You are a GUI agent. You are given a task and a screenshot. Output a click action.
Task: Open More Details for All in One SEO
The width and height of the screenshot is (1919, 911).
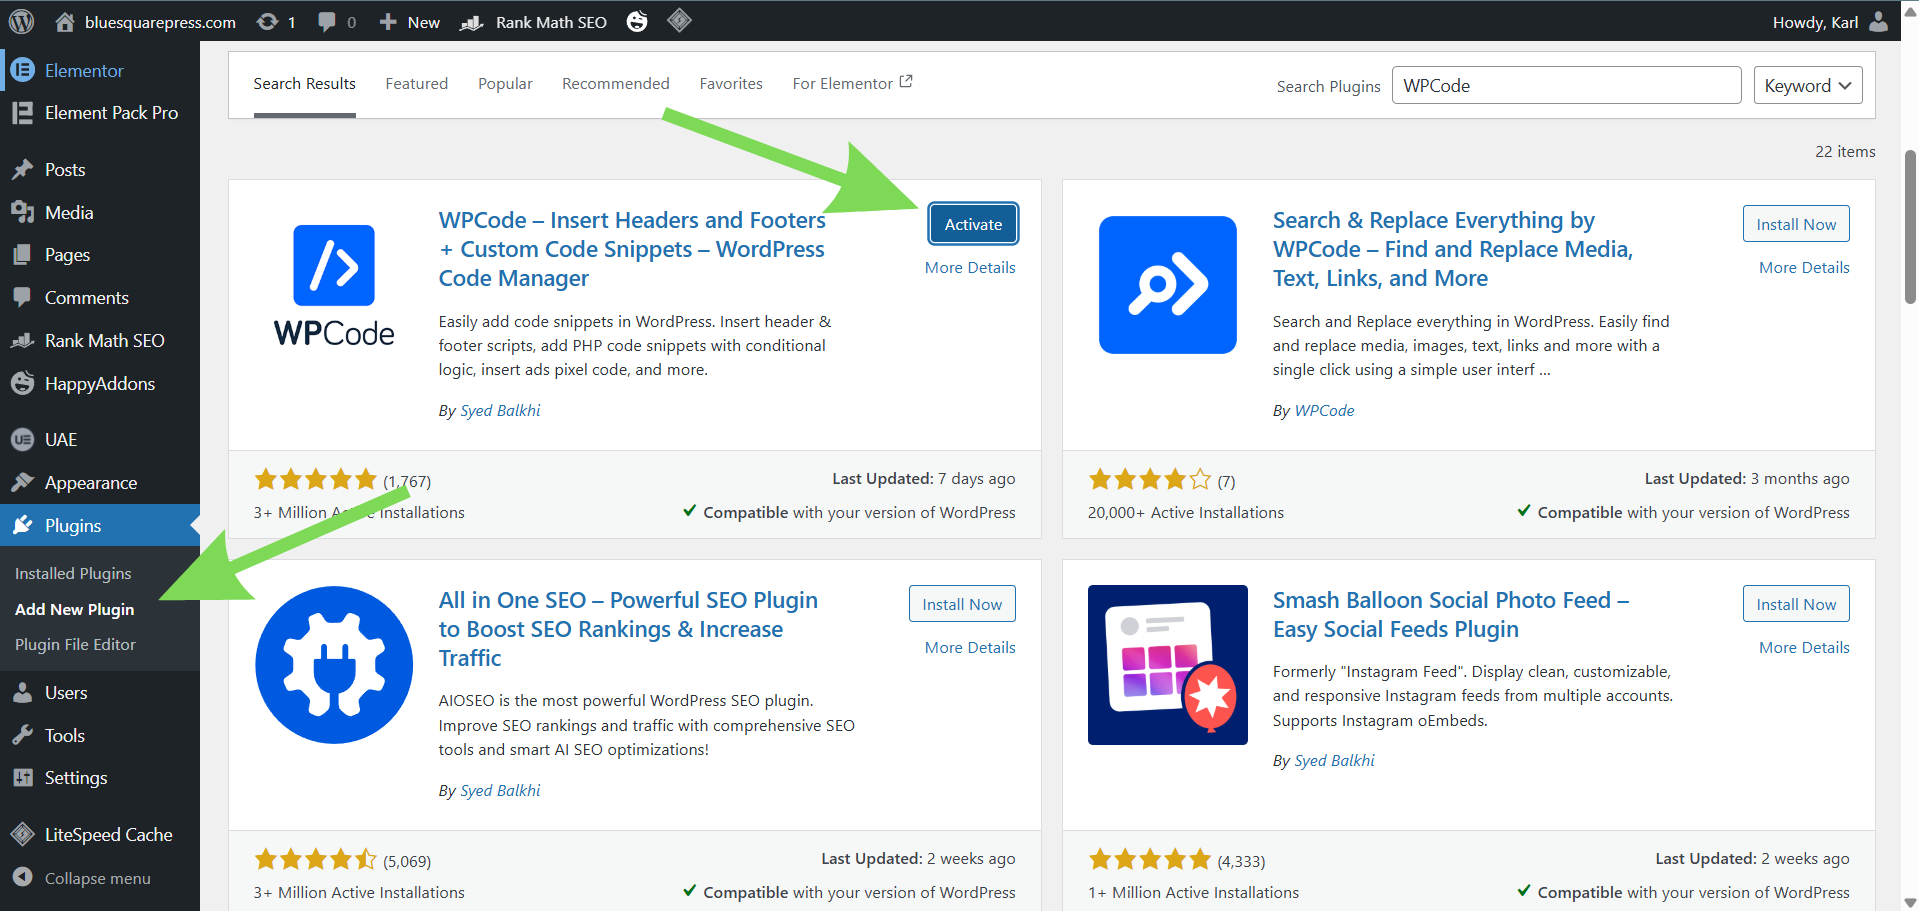[969, 648]
